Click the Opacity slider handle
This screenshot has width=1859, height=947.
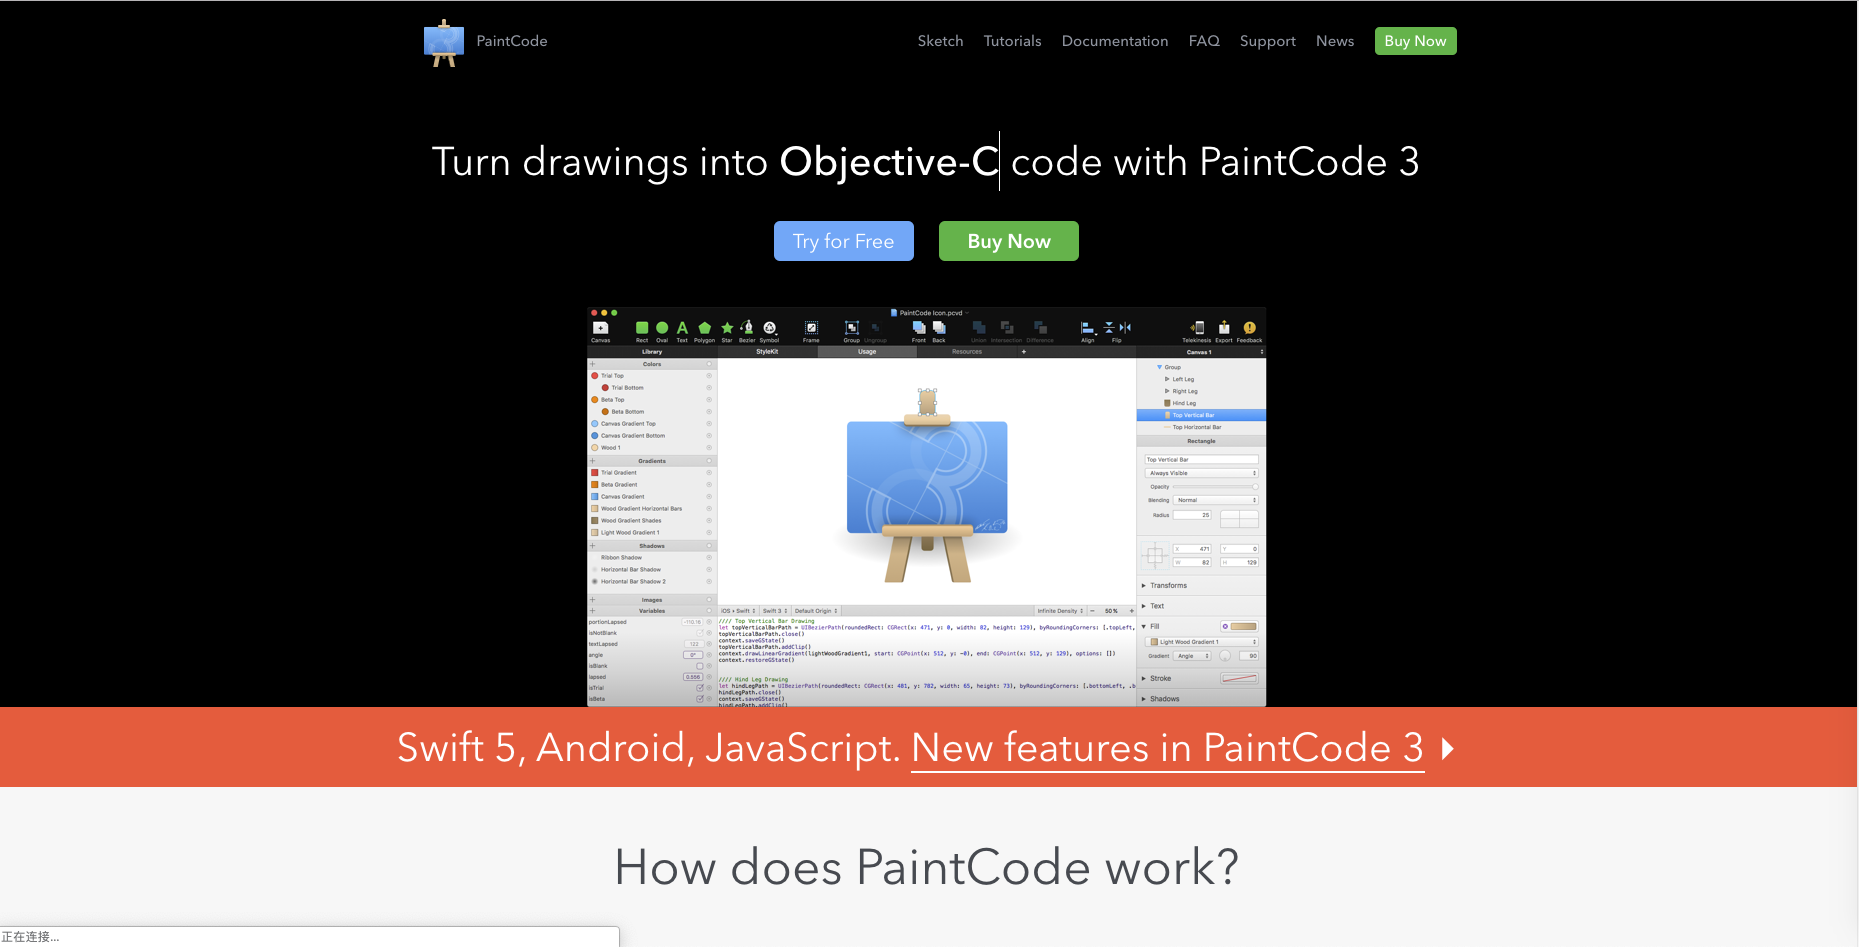coord(1255,487)
